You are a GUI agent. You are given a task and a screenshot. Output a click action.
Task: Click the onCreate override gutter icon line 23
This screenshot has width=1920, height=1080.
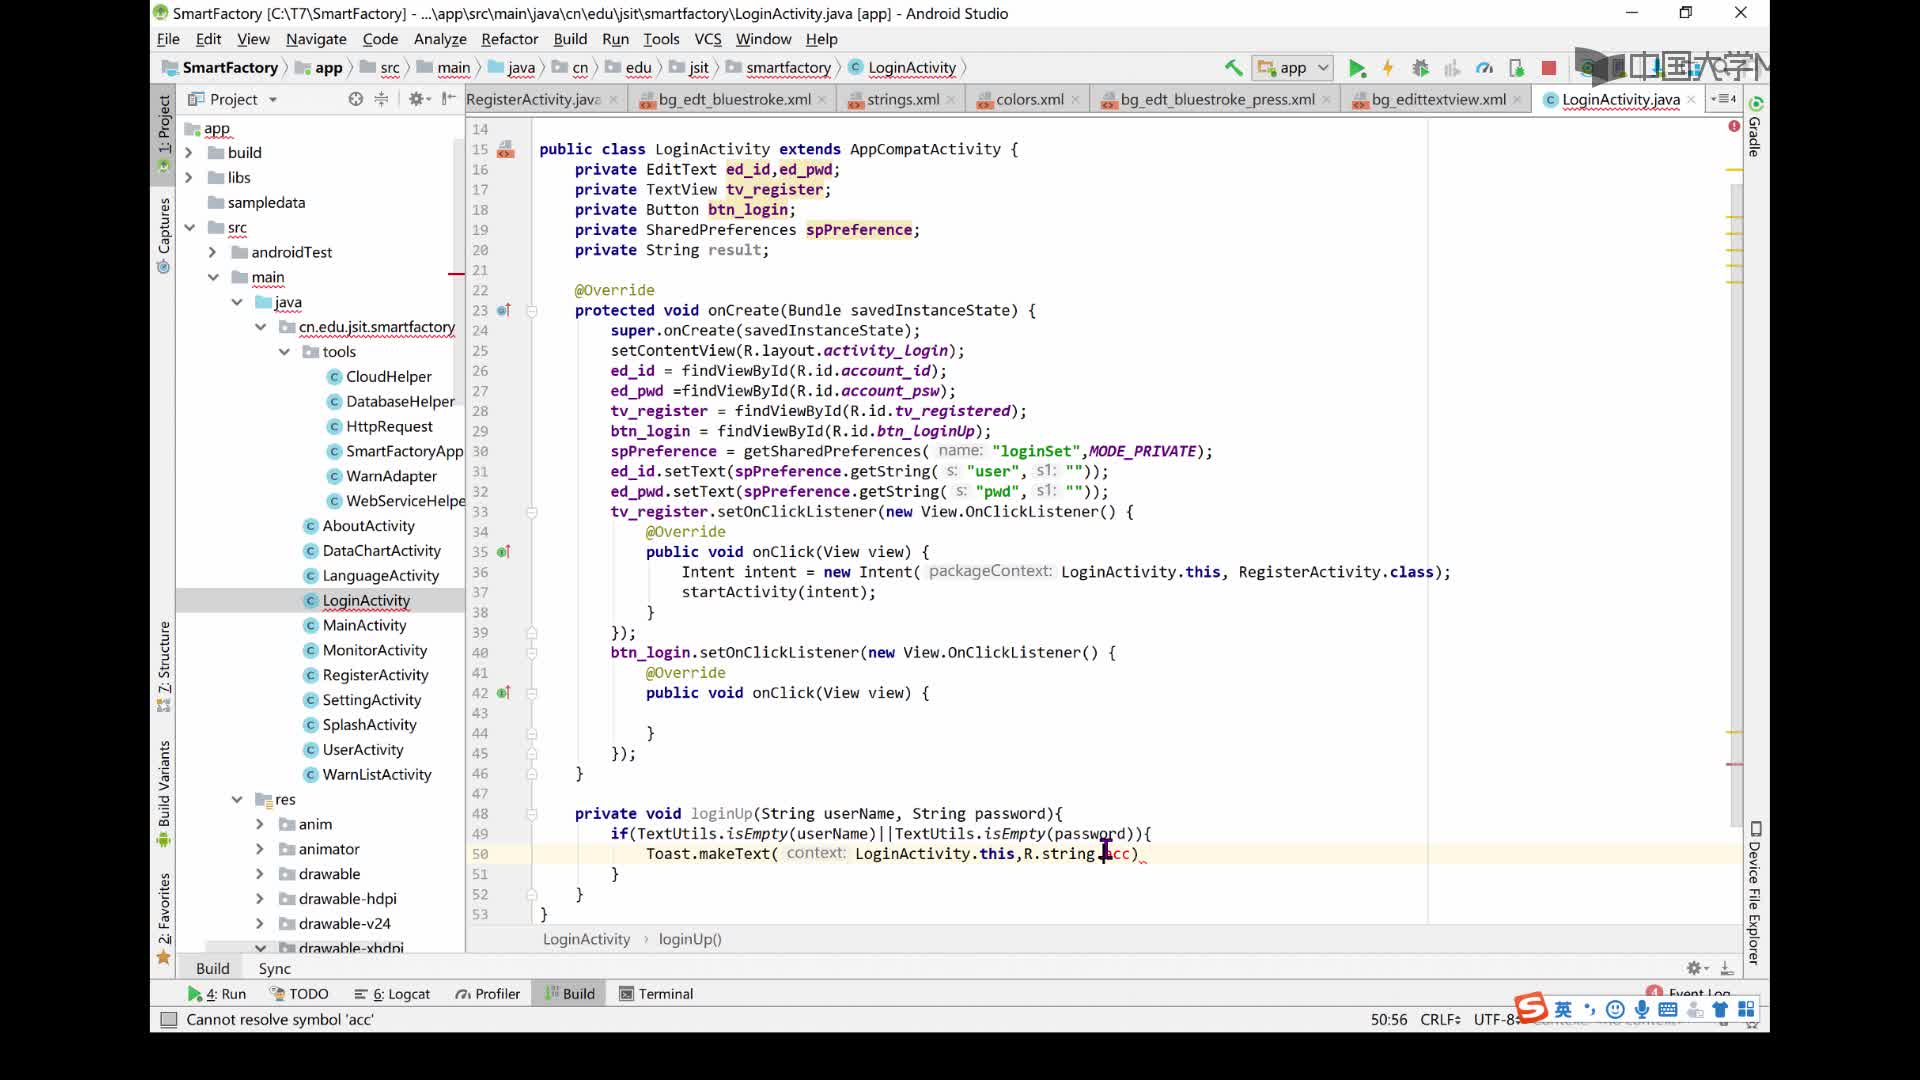pos(504,310)
